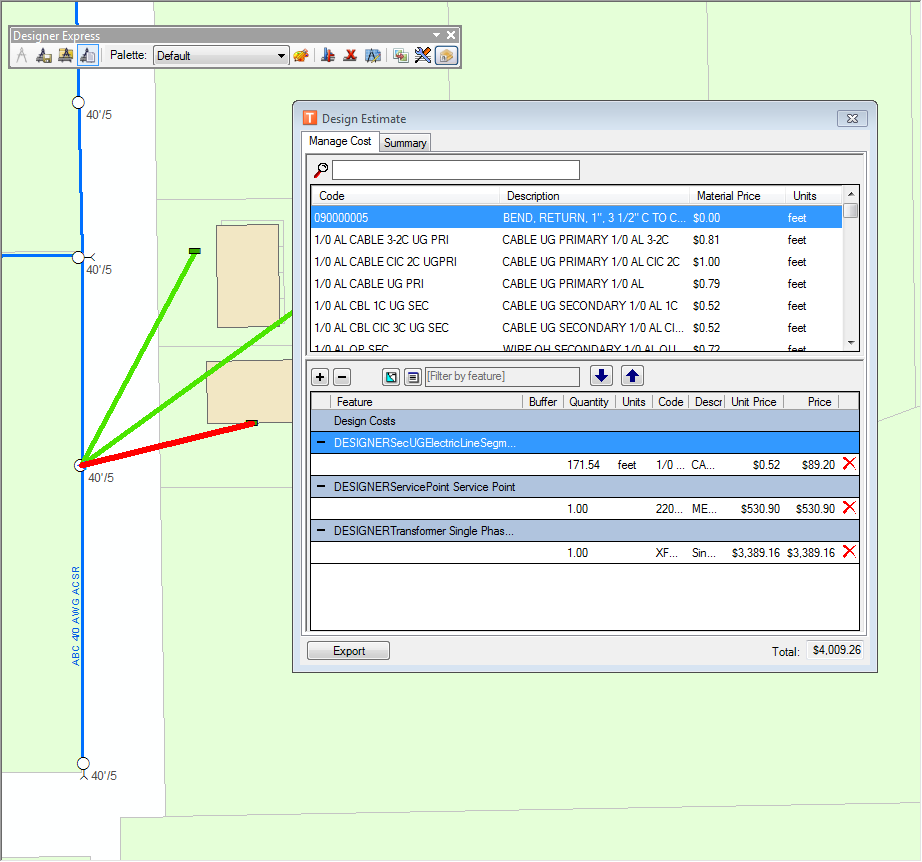Click the paint palette icon beside Palette dropdown
Viewport: 922px width, 862px height.
[301, 56]
